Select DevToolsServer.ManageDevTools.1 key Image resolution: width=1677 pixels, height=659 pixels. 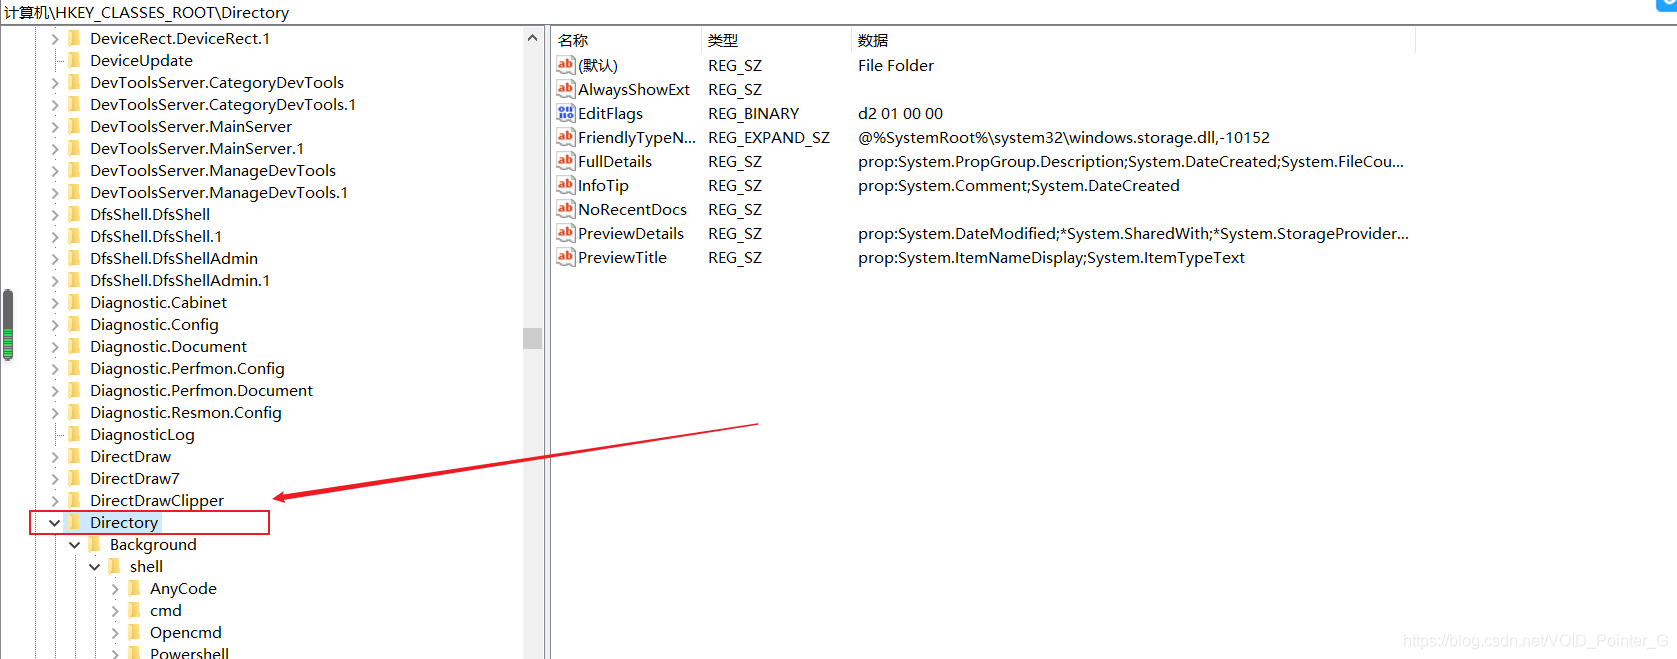coord(219,192)
